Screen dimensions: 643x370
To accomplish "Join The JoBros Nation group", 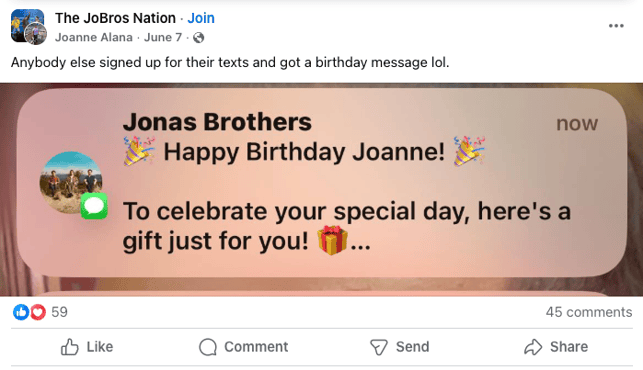I will coord(201,18).
